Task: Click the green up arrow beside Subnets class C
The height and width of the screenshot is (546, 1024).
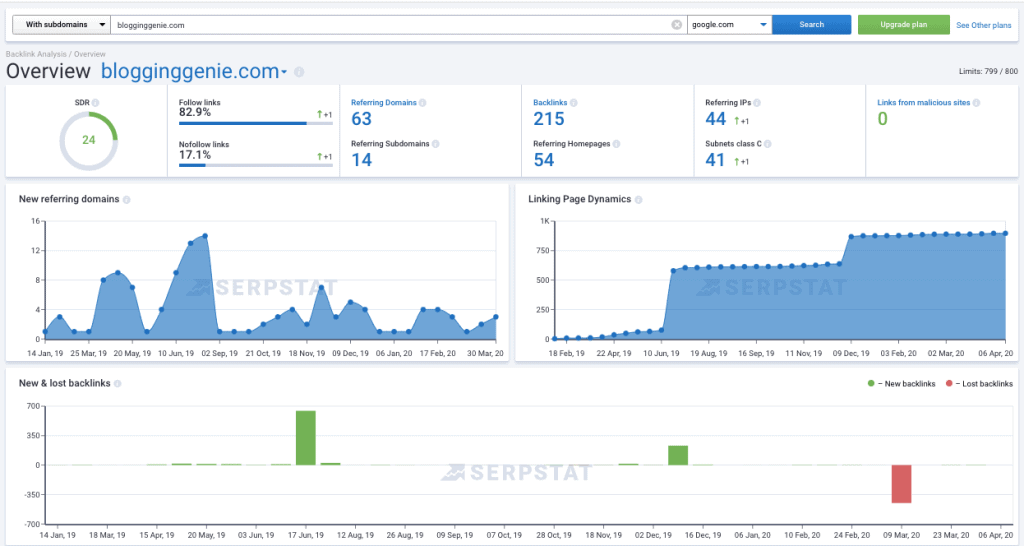Action: coord(737,161)
